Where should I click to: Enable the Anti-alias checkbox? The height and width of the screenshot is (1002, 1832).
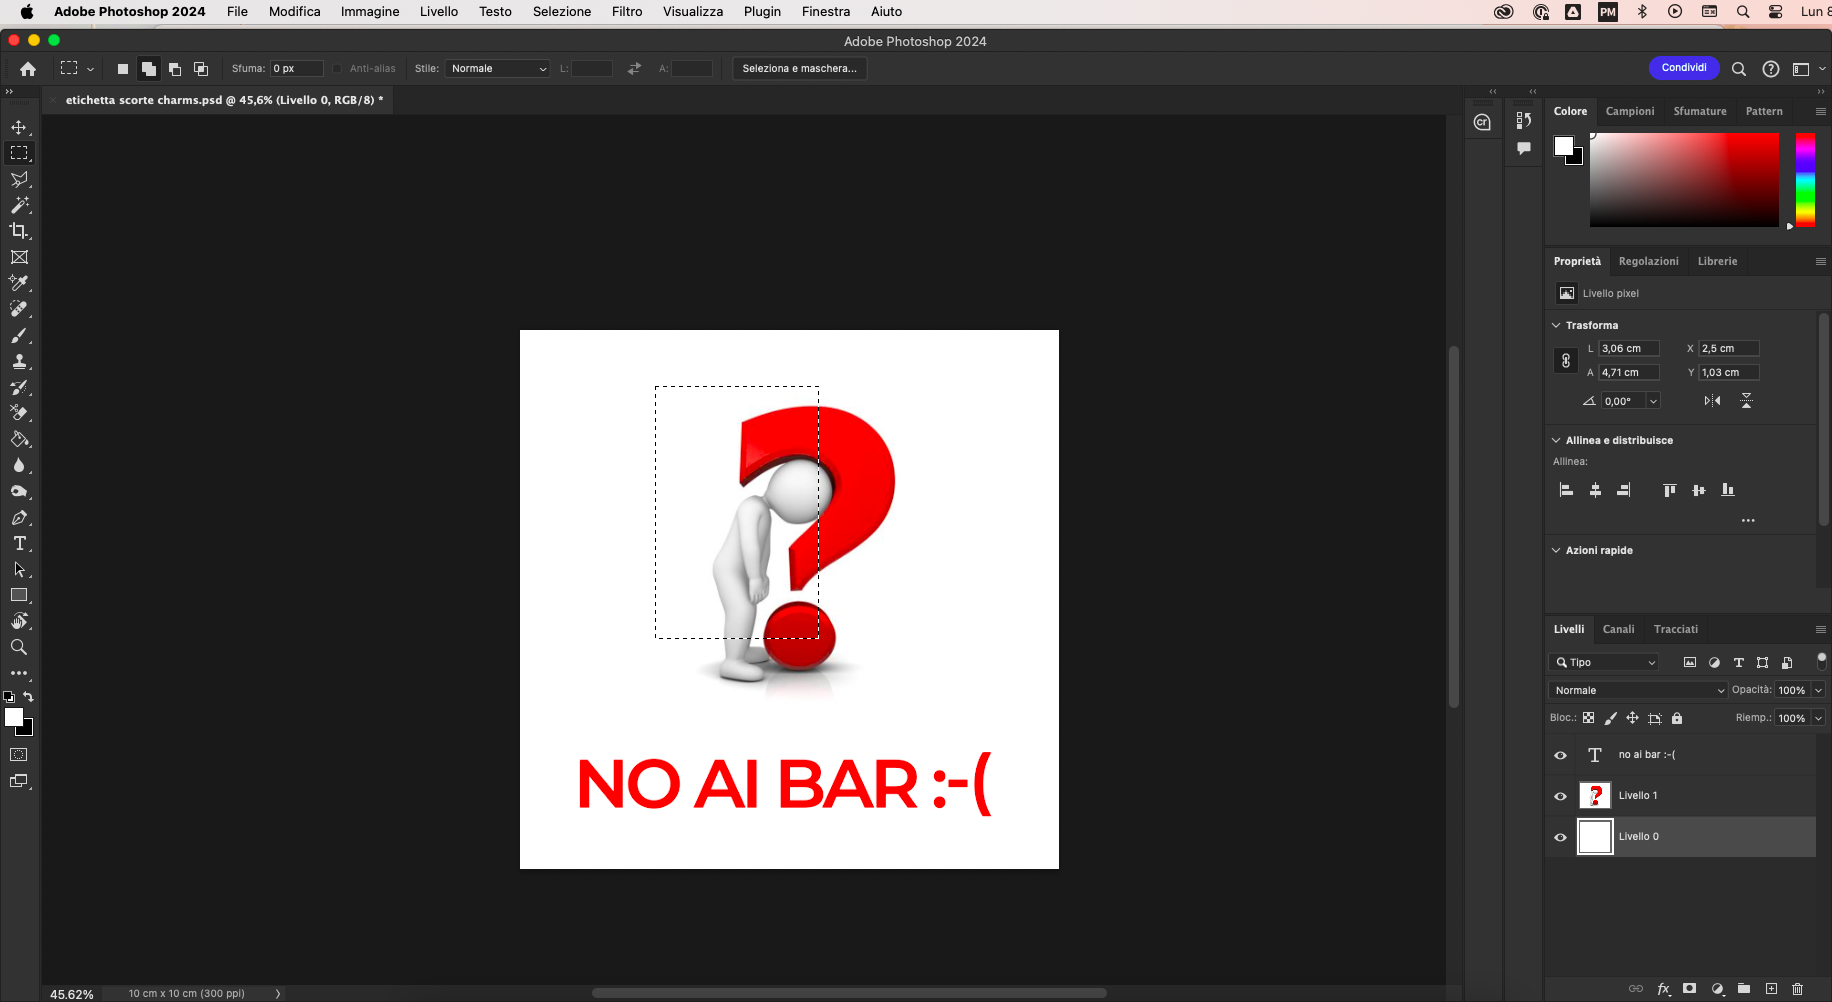[x=336, y=68]
